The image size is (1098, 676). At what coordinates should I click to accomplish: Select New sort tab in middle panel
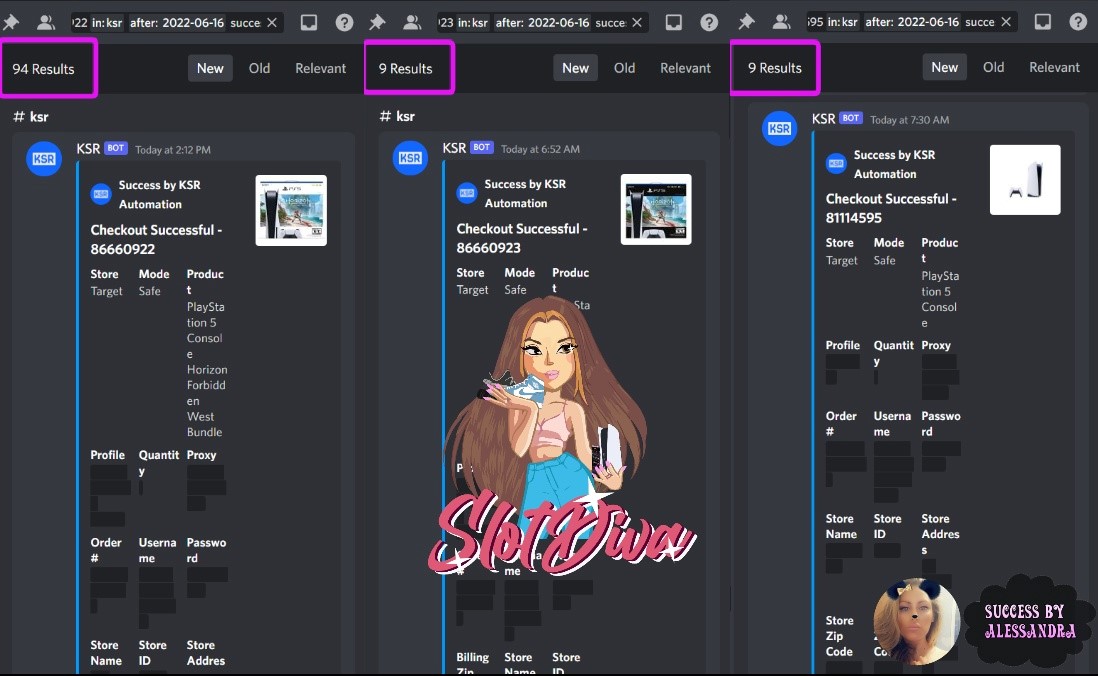pyautogui.click(x=575, y=68)
